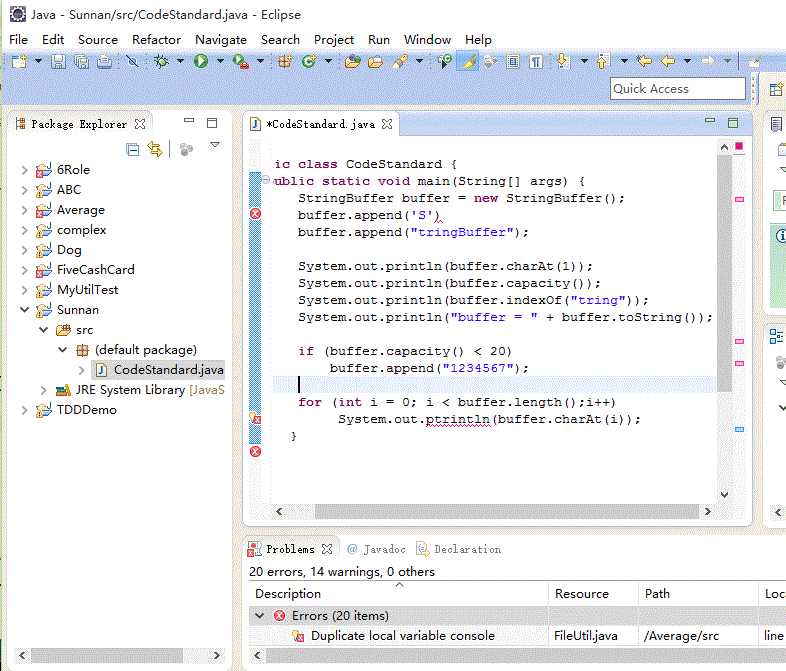Toggle Block Selection Mode icon
The width and height of the screenshot is (786, 671).
(x=513, y=61)
